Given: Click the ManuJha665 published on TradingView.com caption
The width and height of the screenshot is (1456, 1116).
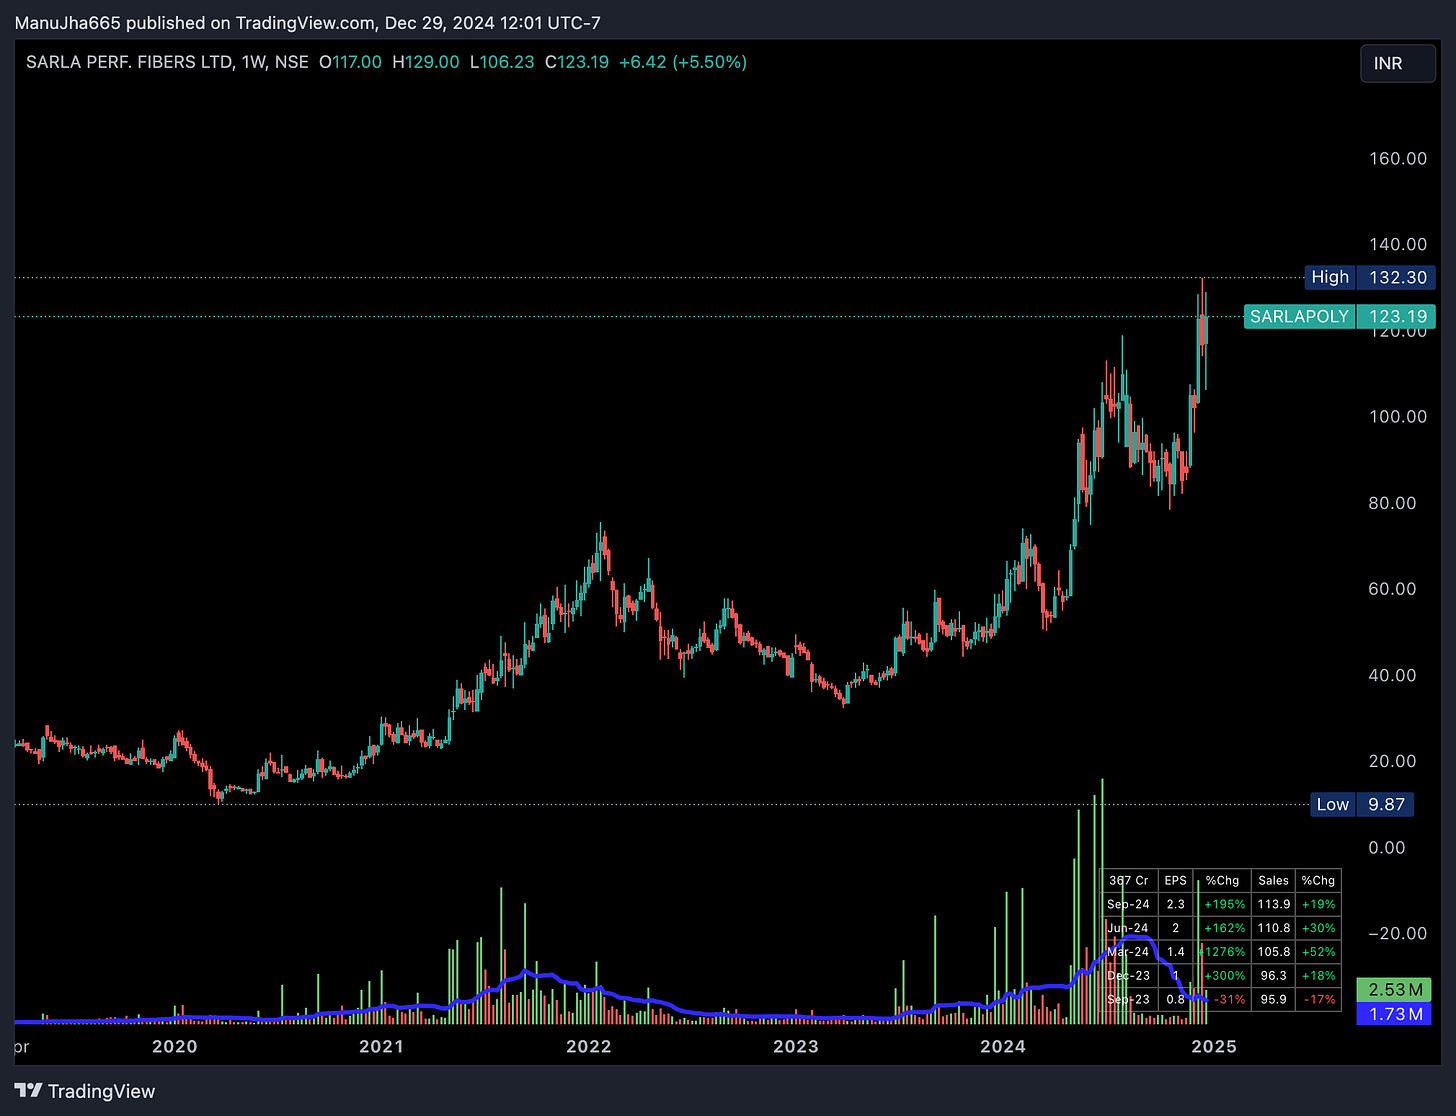Looking at the screenshot, I should pyautogui.click(x=307, y=22).
